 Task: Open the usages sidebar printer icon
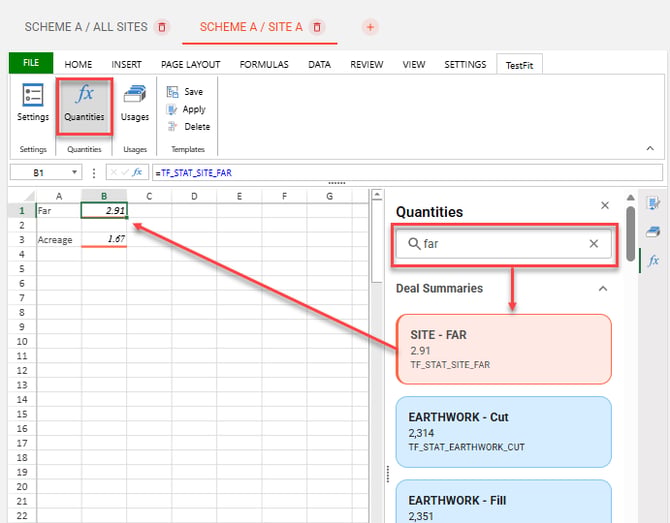point(653,232)
